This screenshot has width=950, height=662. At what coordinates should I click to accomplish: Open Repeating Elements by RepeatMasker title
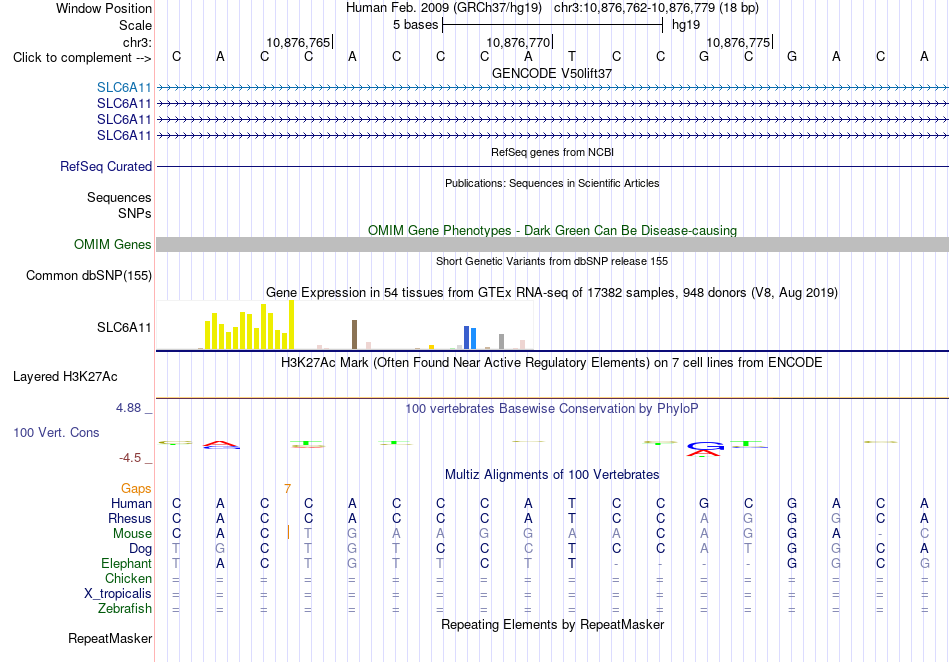click(552, 624)
